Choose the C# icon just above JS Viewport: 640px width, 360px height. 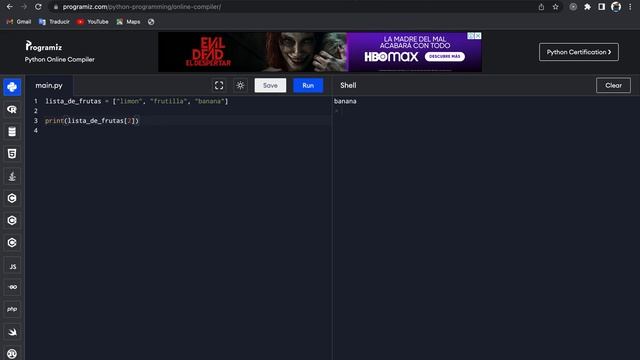click(12, 243)
